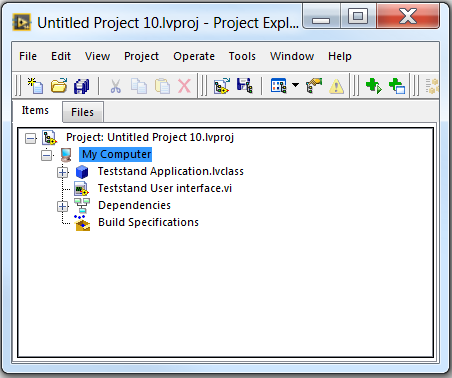Open the Project menu
The height and width of the screenshot is (378, 452).
click(x=141, y=56)
